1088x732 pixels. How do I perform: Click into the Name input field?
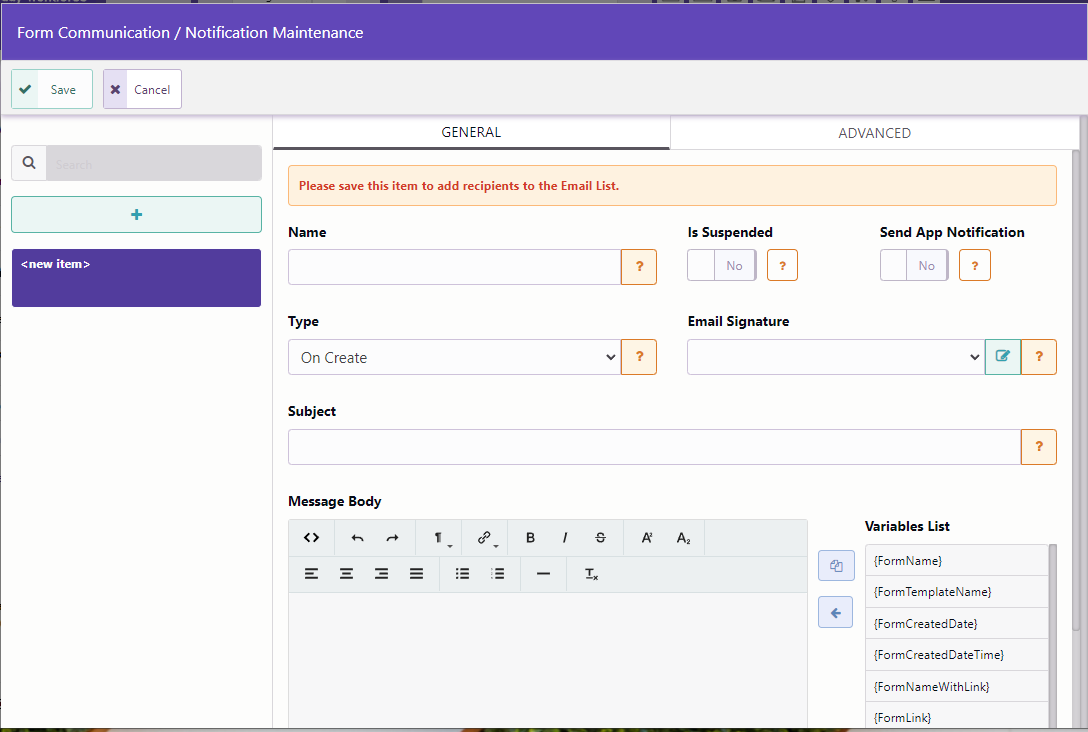(x=454, y=267)
